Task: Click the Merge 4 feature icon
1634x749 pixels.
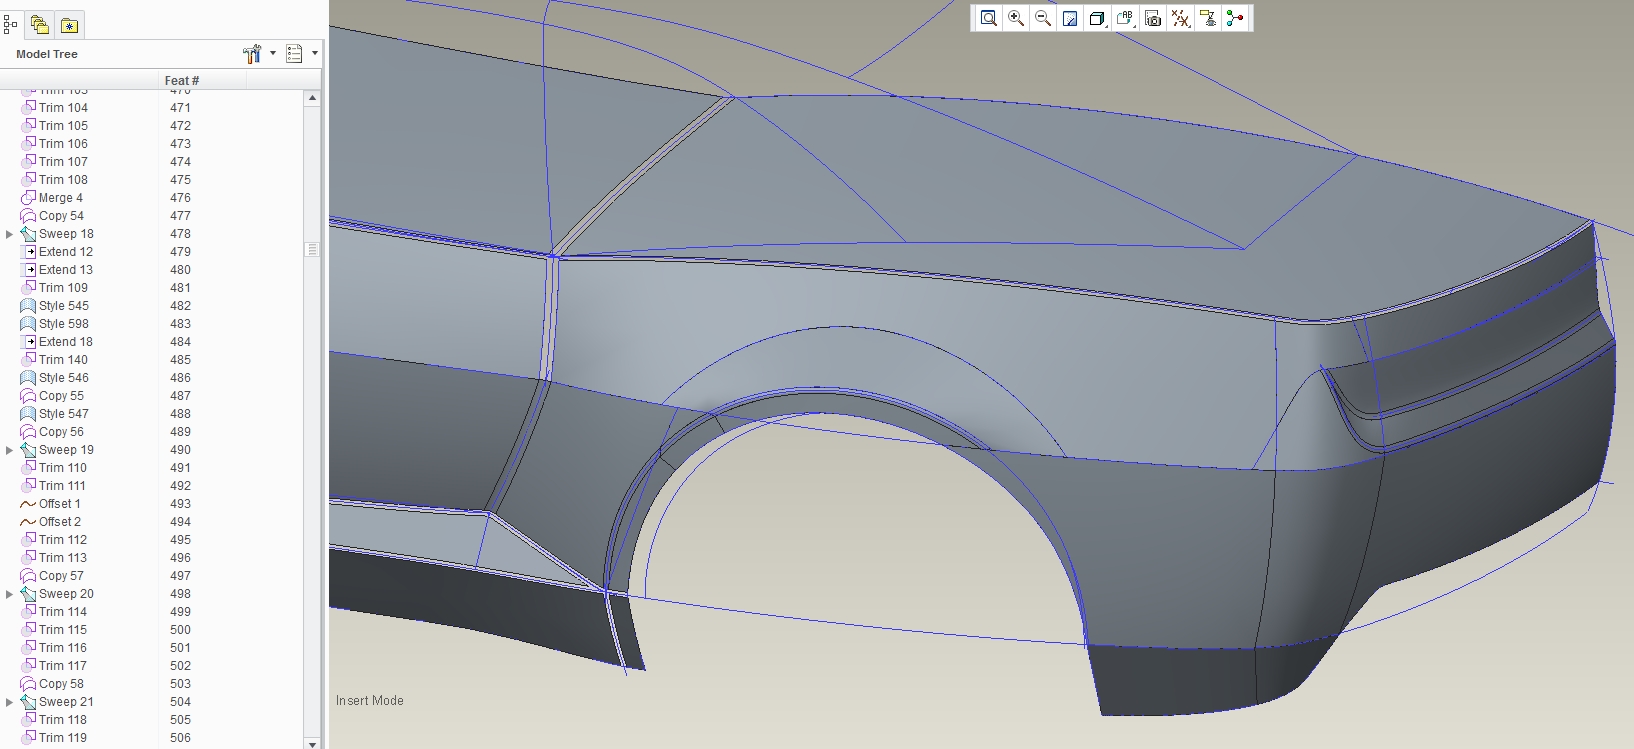Action: click(x=28, y=197)
